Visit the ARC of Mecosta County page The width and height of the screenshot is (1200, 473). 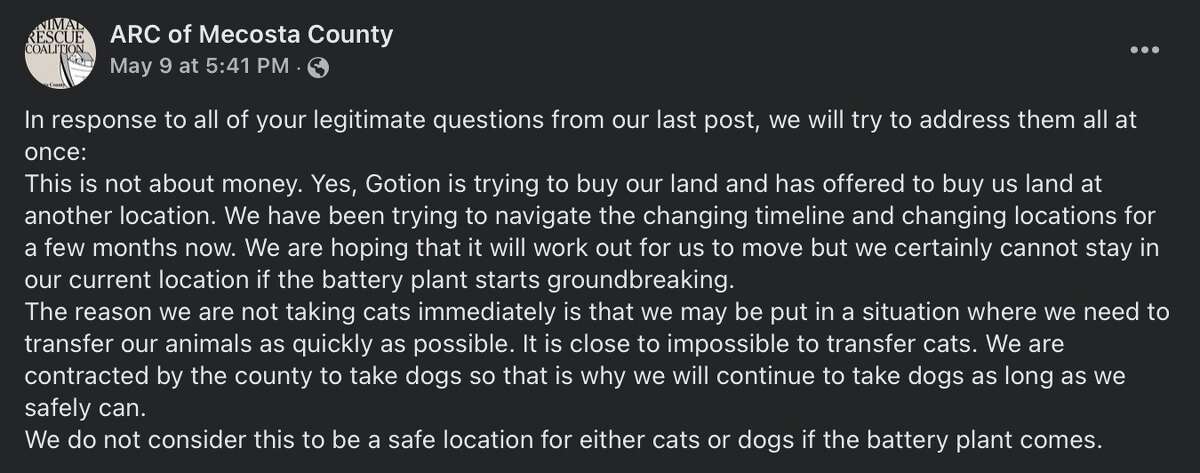point(250,36)
